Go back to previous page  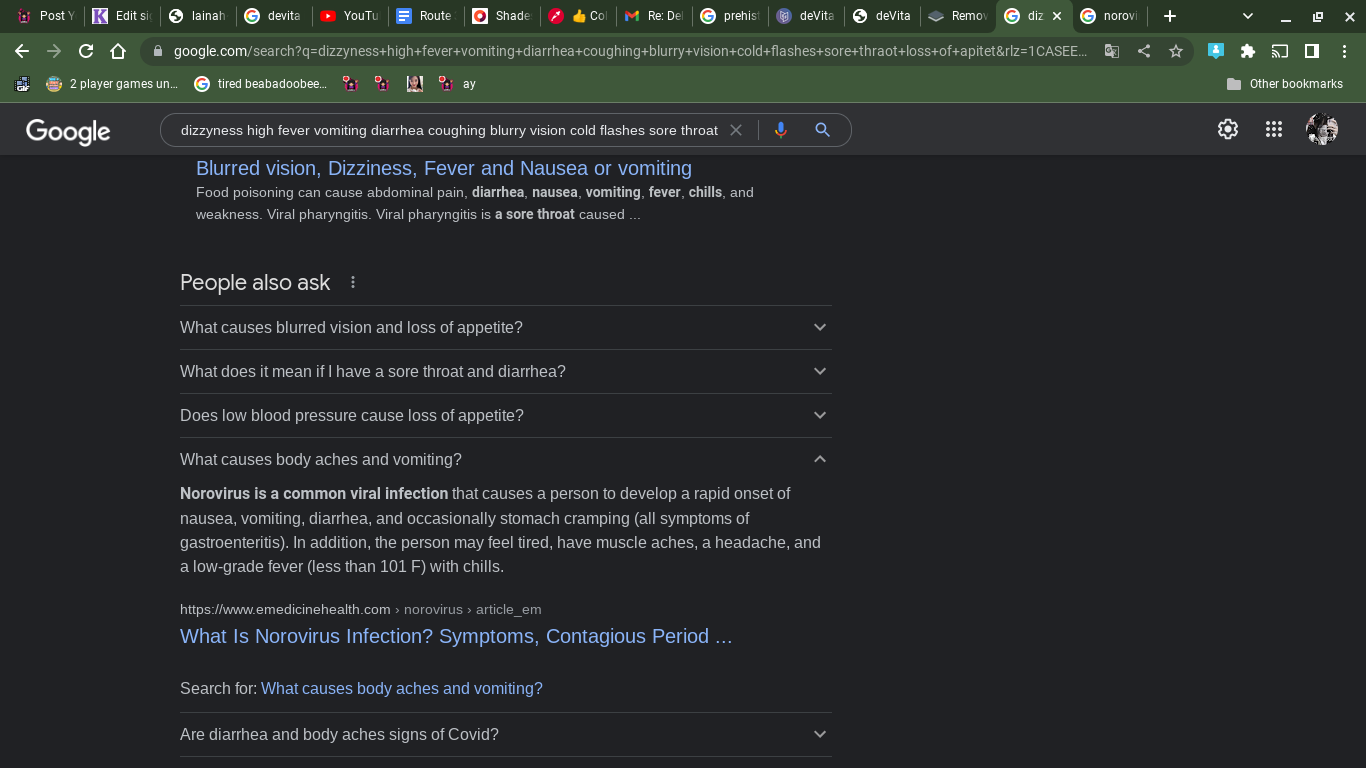[22, 51]
